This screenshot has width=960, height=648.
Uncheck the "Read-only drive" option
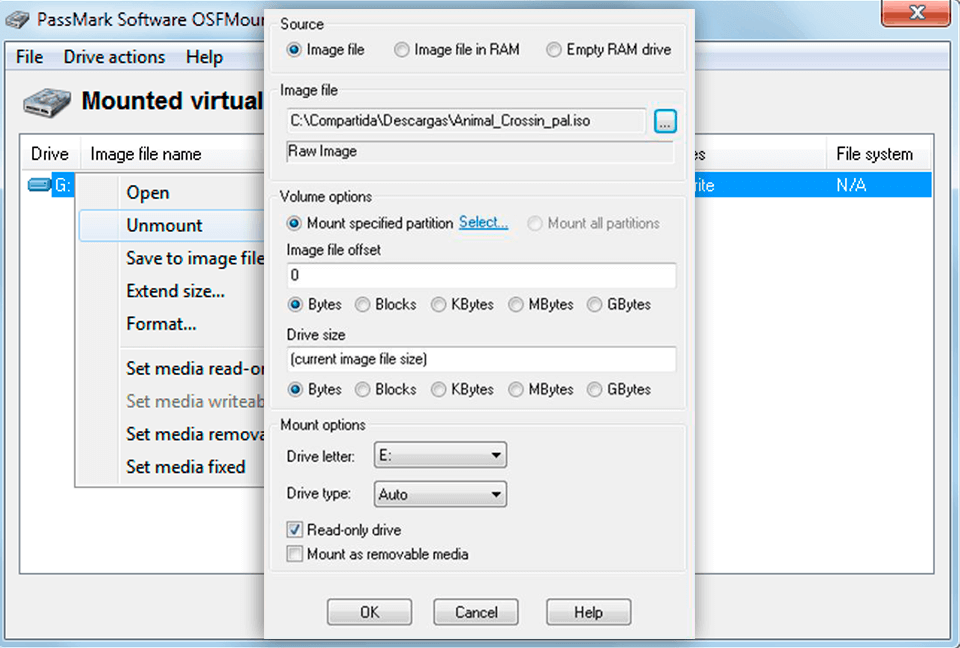(x=294, y=529)
